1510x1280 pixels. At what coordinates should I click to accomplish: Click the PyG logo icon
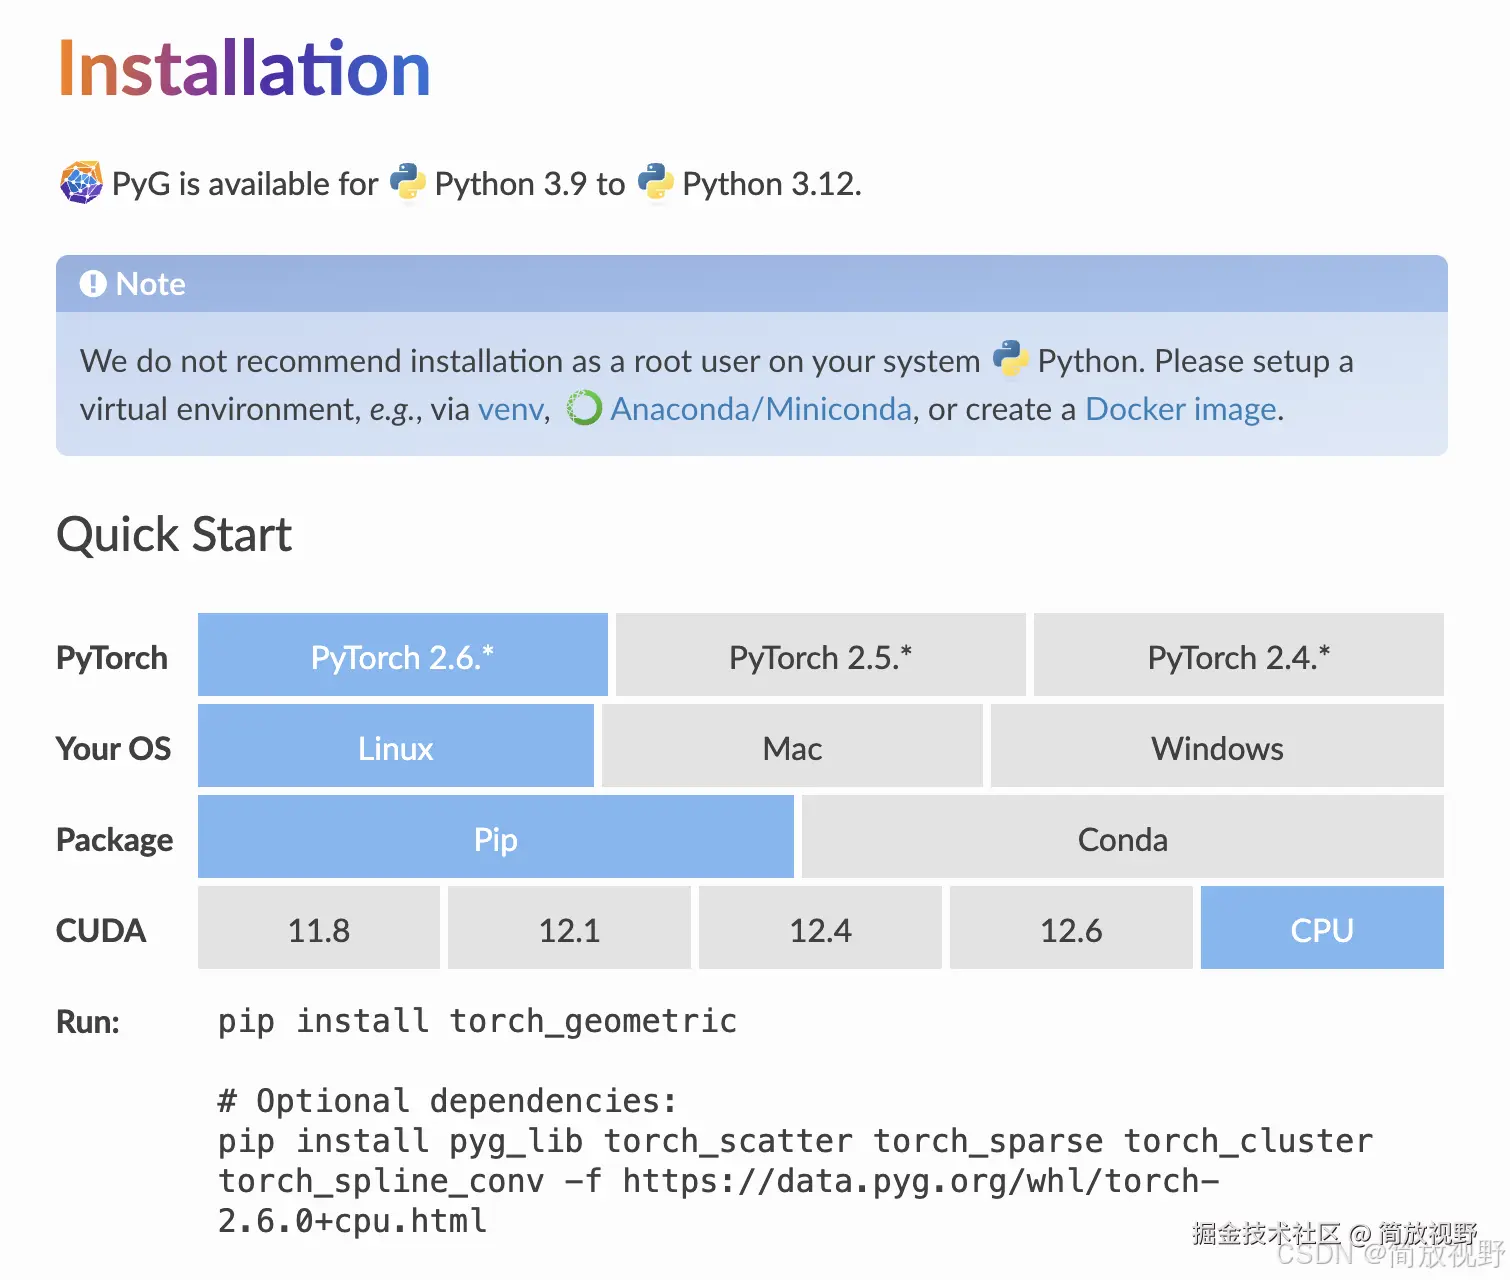(x=81, y=183)
